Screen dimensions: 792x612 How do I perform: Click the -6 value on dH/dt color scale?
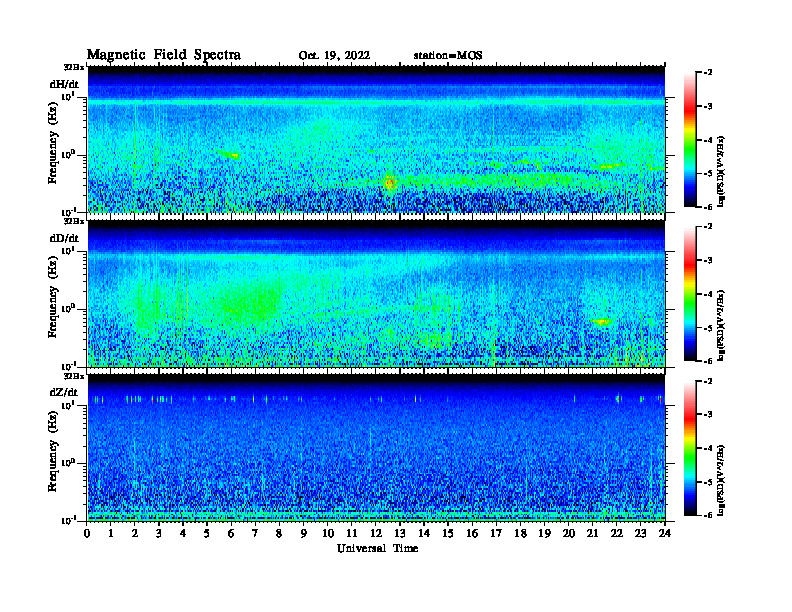point(708,207)
